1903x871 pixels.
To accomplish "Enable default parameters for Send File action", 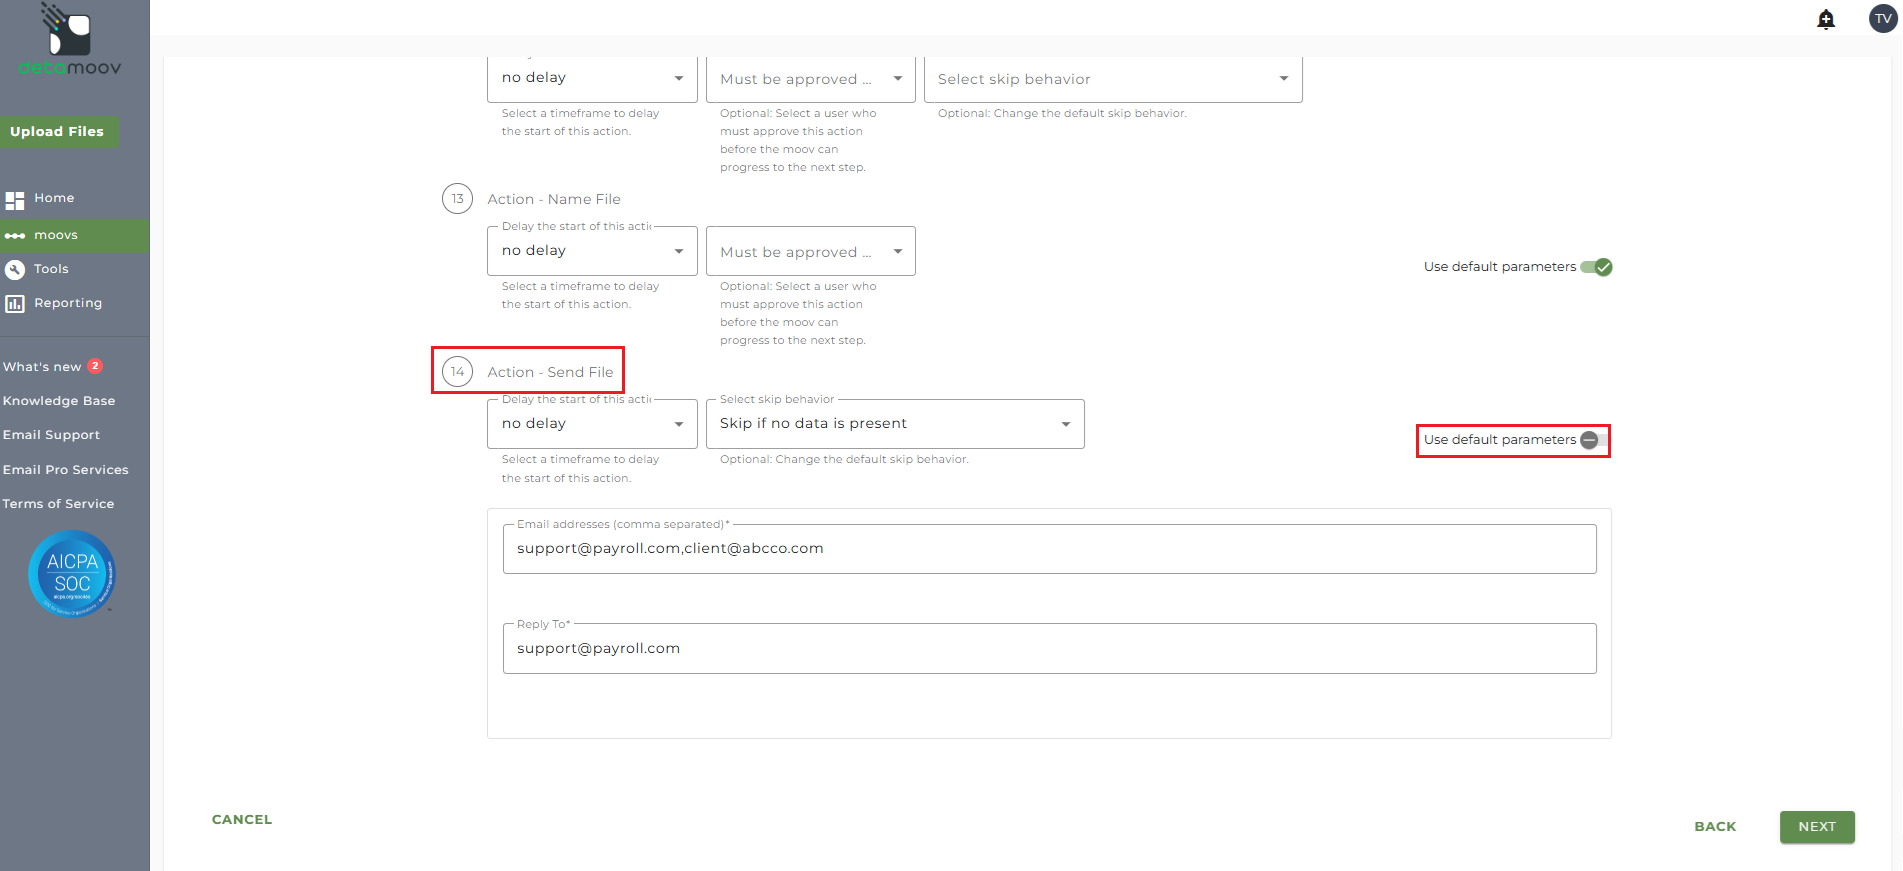I will pos(1594,440).
